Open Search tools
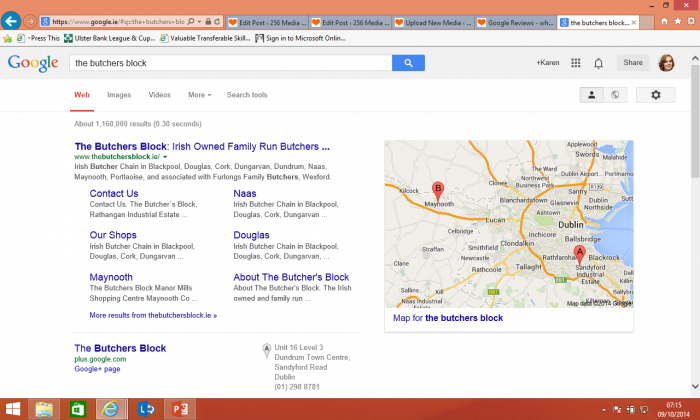 coord(247,95)
